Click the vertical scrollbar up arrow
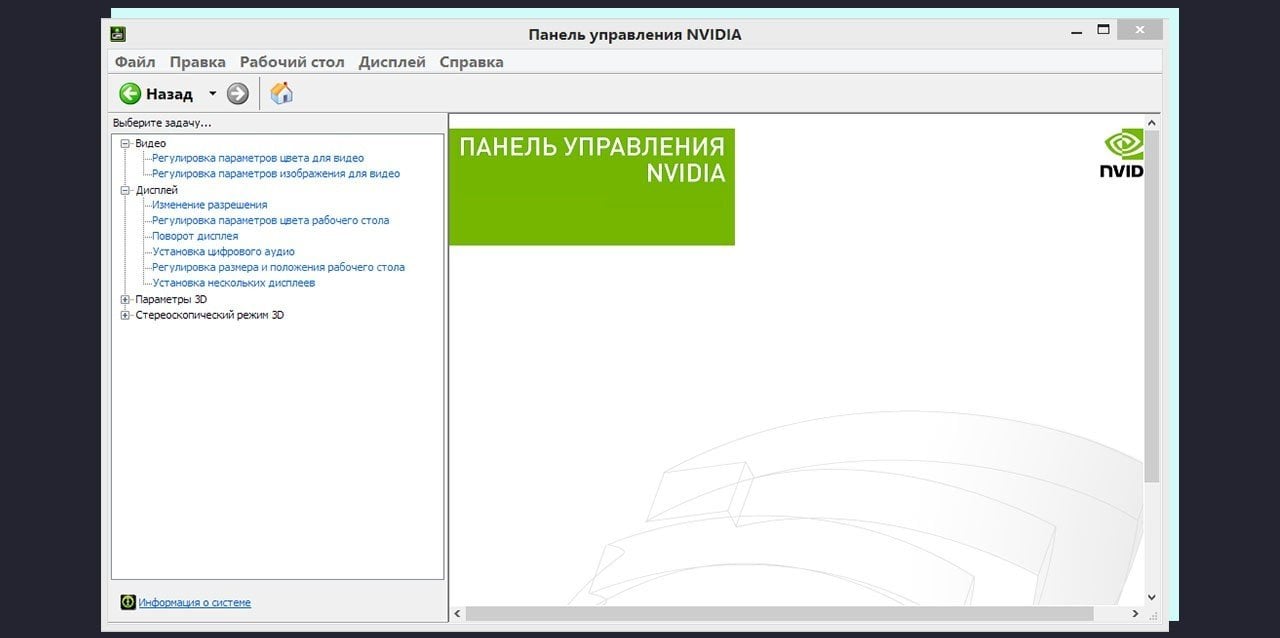Image resolution: width=1280 pixels, height=638 pixels. point(1152,123)
